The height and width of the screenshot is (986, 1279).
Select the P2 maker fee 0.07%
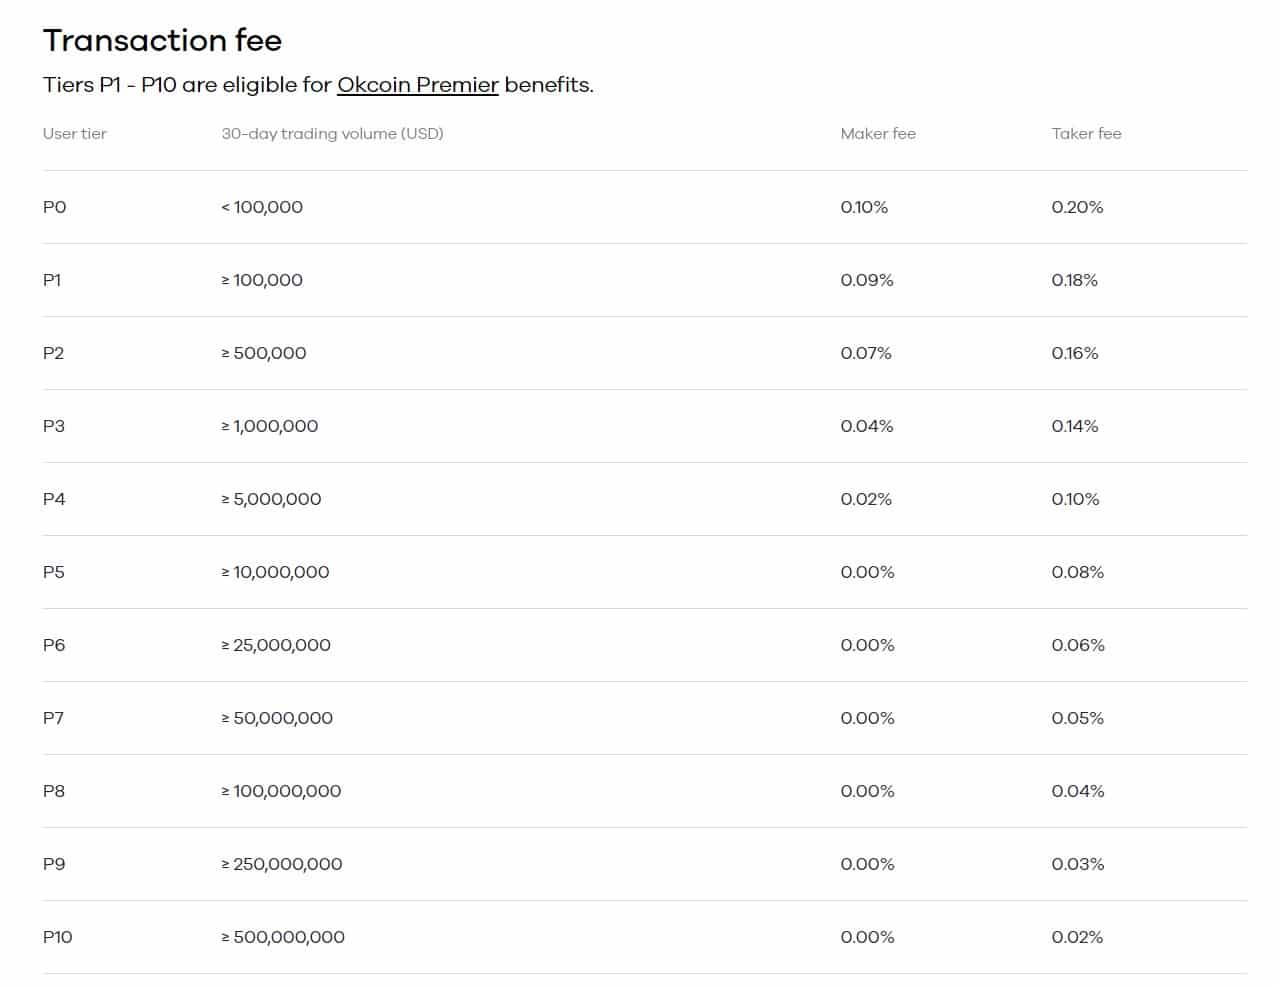pyautogui.click(x=865, y=353)
